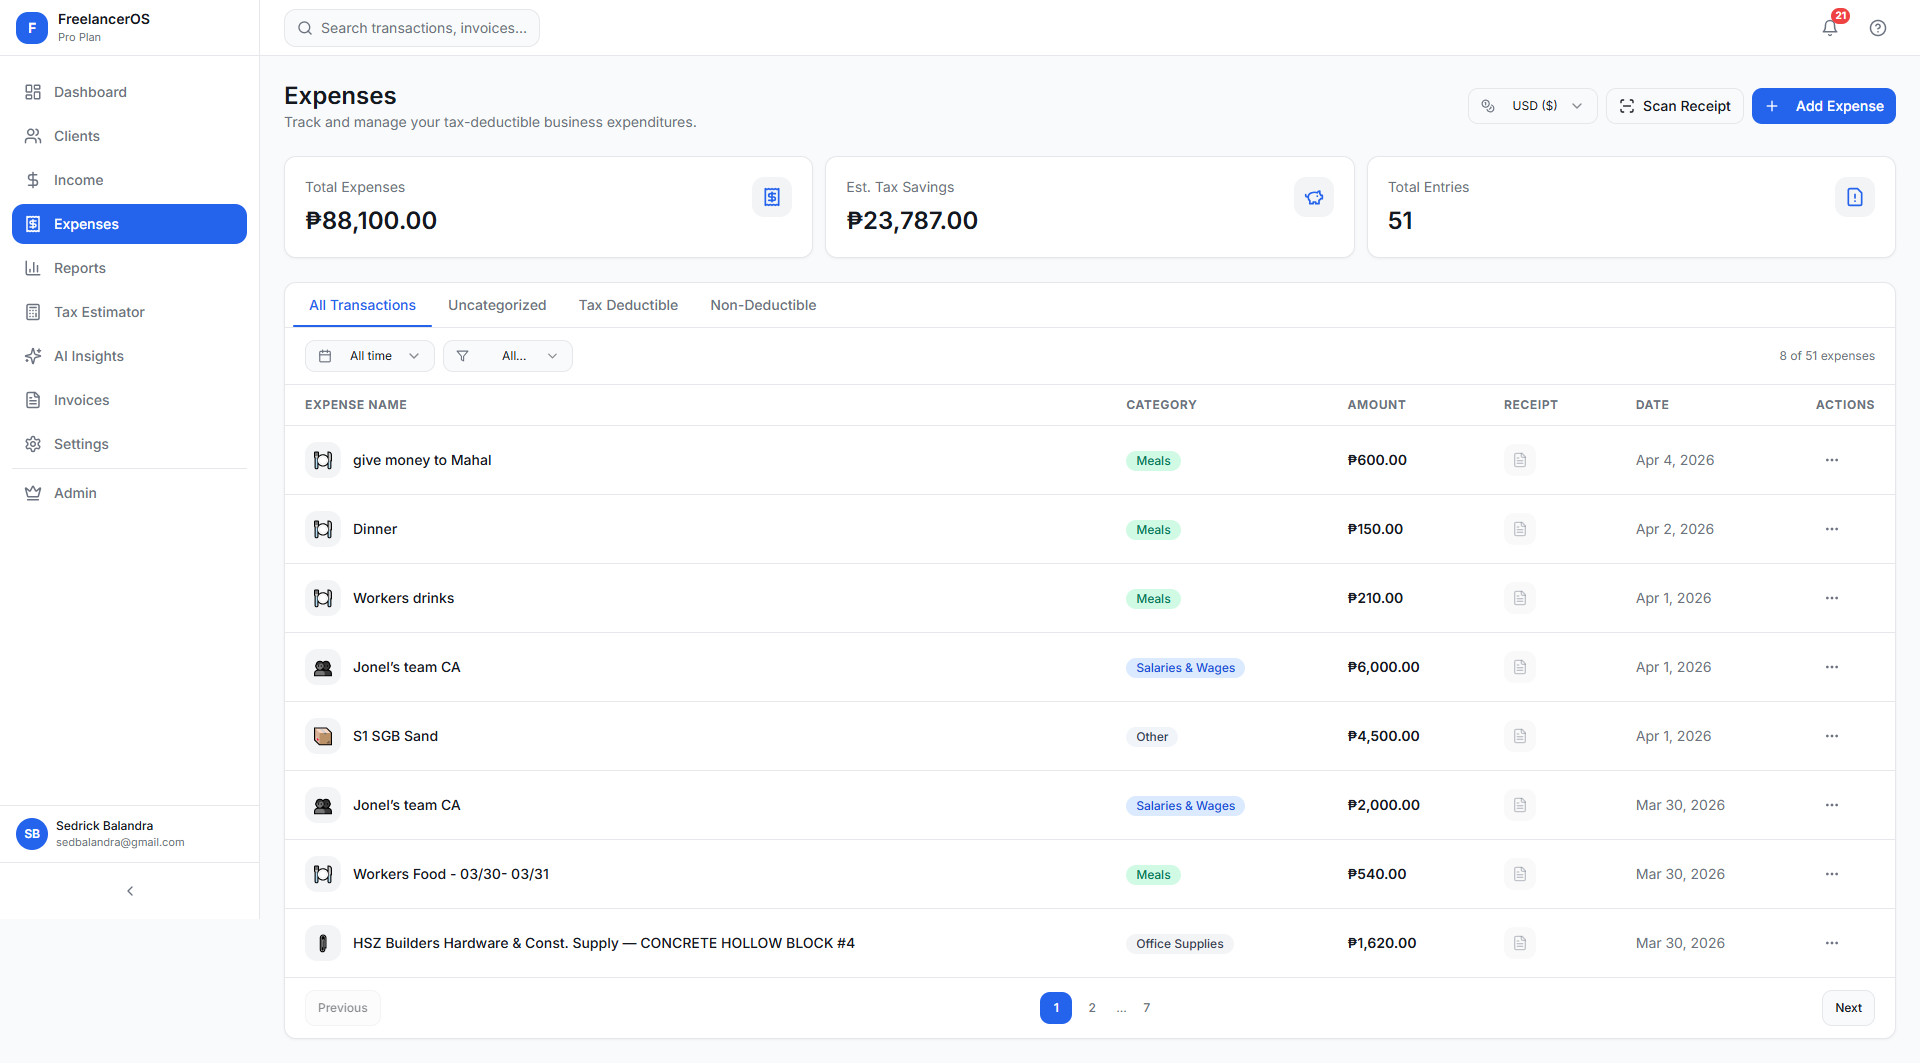Click the EXPENSE NAME column header
This screenshot has height=1063, width=1920.
(x=356, y=405)
